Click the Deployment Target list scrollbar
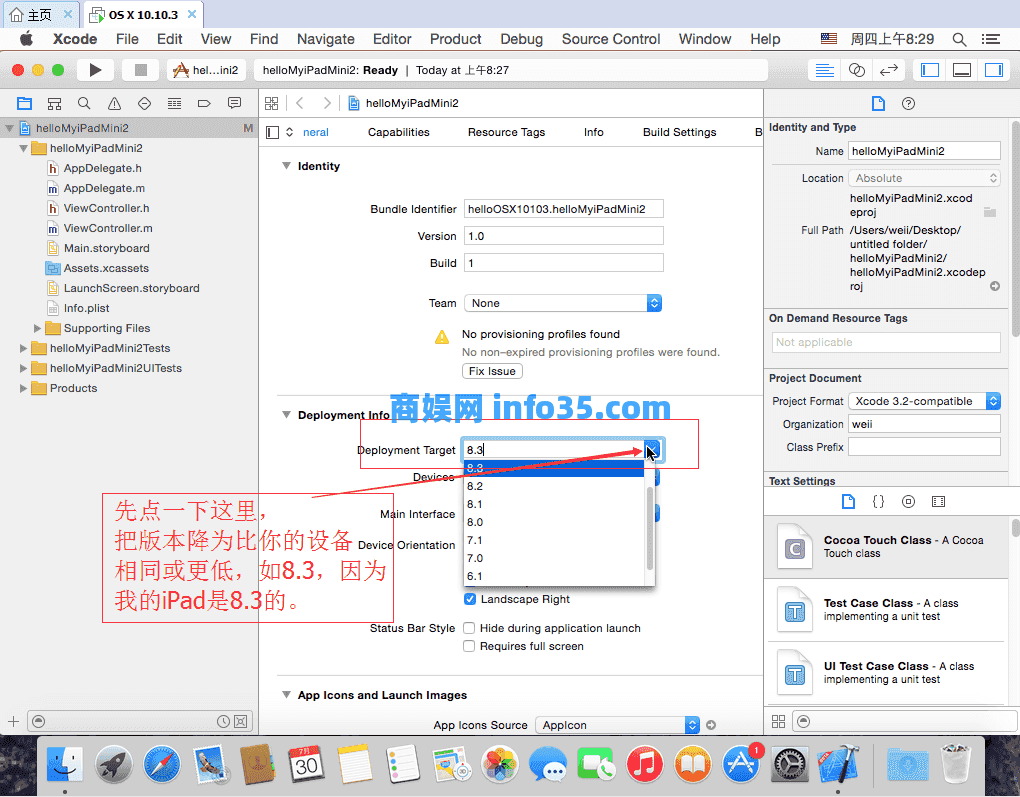The width and height of the screenshot is (1020, 797). 649,527
